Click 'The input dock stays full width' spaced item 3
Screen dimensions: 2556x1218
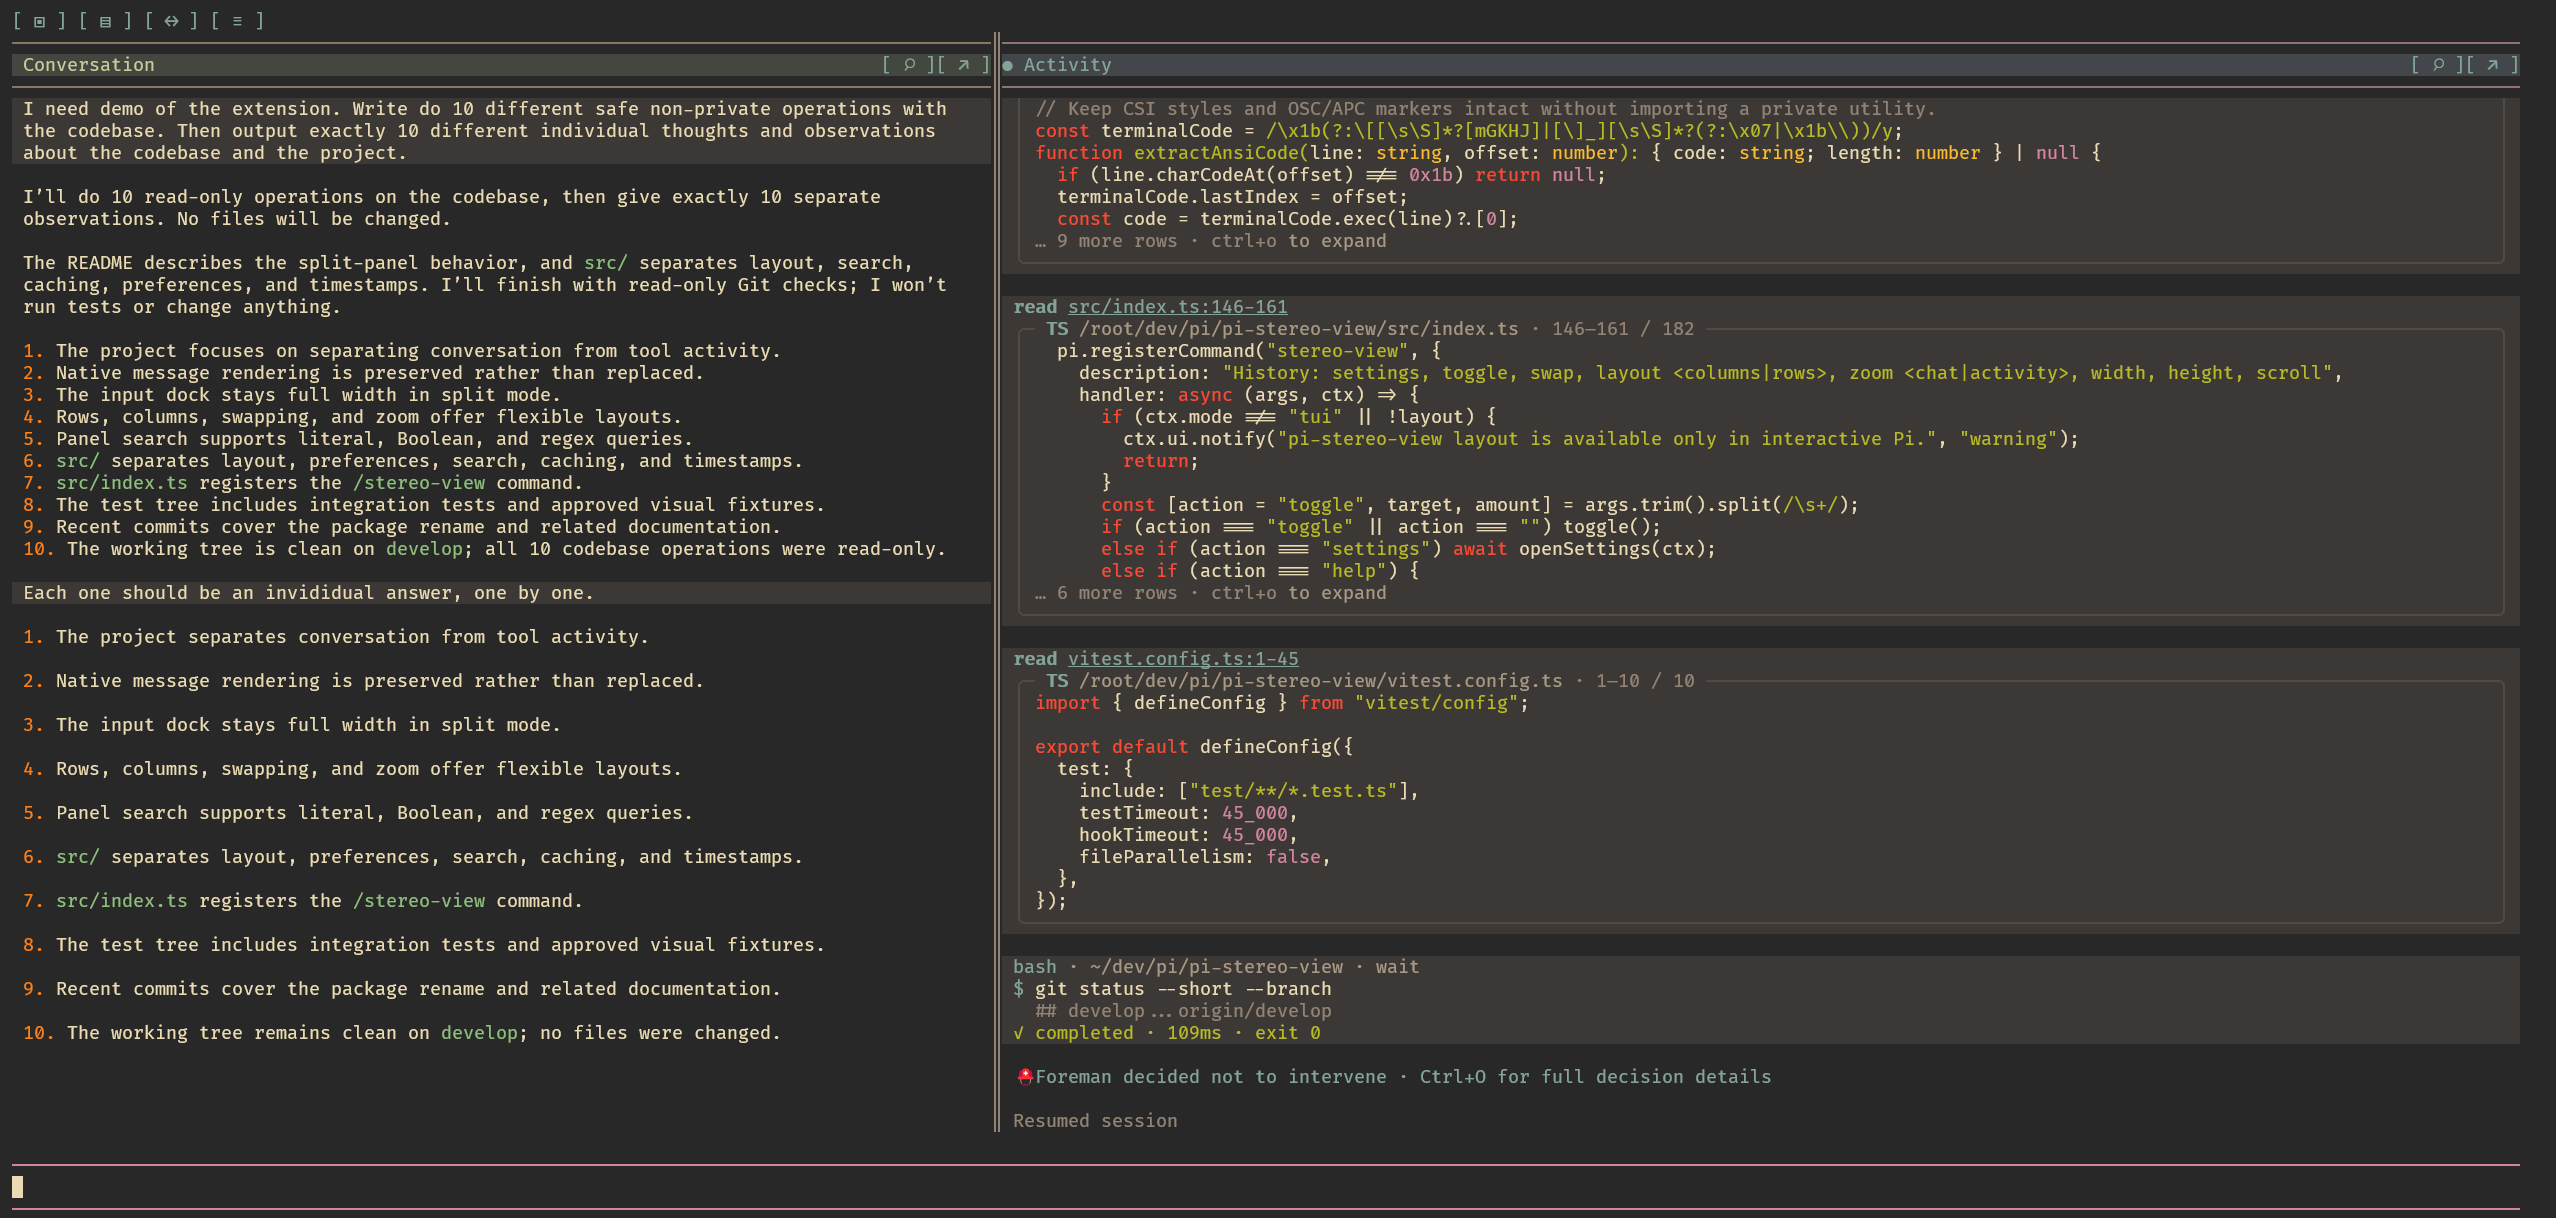tap(292, 725)
